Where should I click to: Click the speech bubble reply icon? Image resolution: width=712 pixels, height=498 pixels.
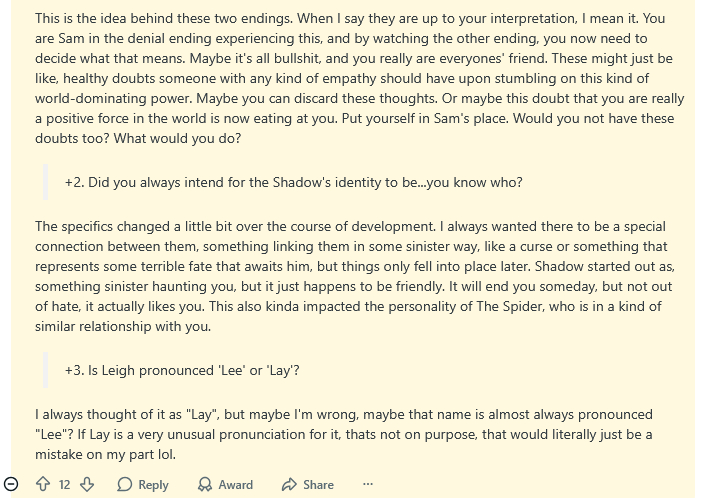125,485
